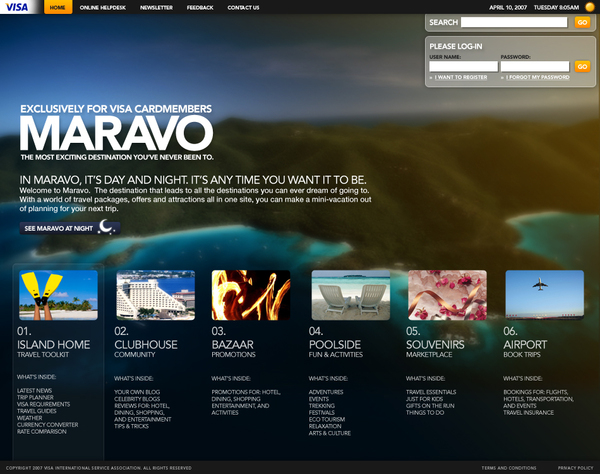600x474 pixels.
Task: Click 'Travel Essentials' under Souvenirs
Action: pos(431,392)
